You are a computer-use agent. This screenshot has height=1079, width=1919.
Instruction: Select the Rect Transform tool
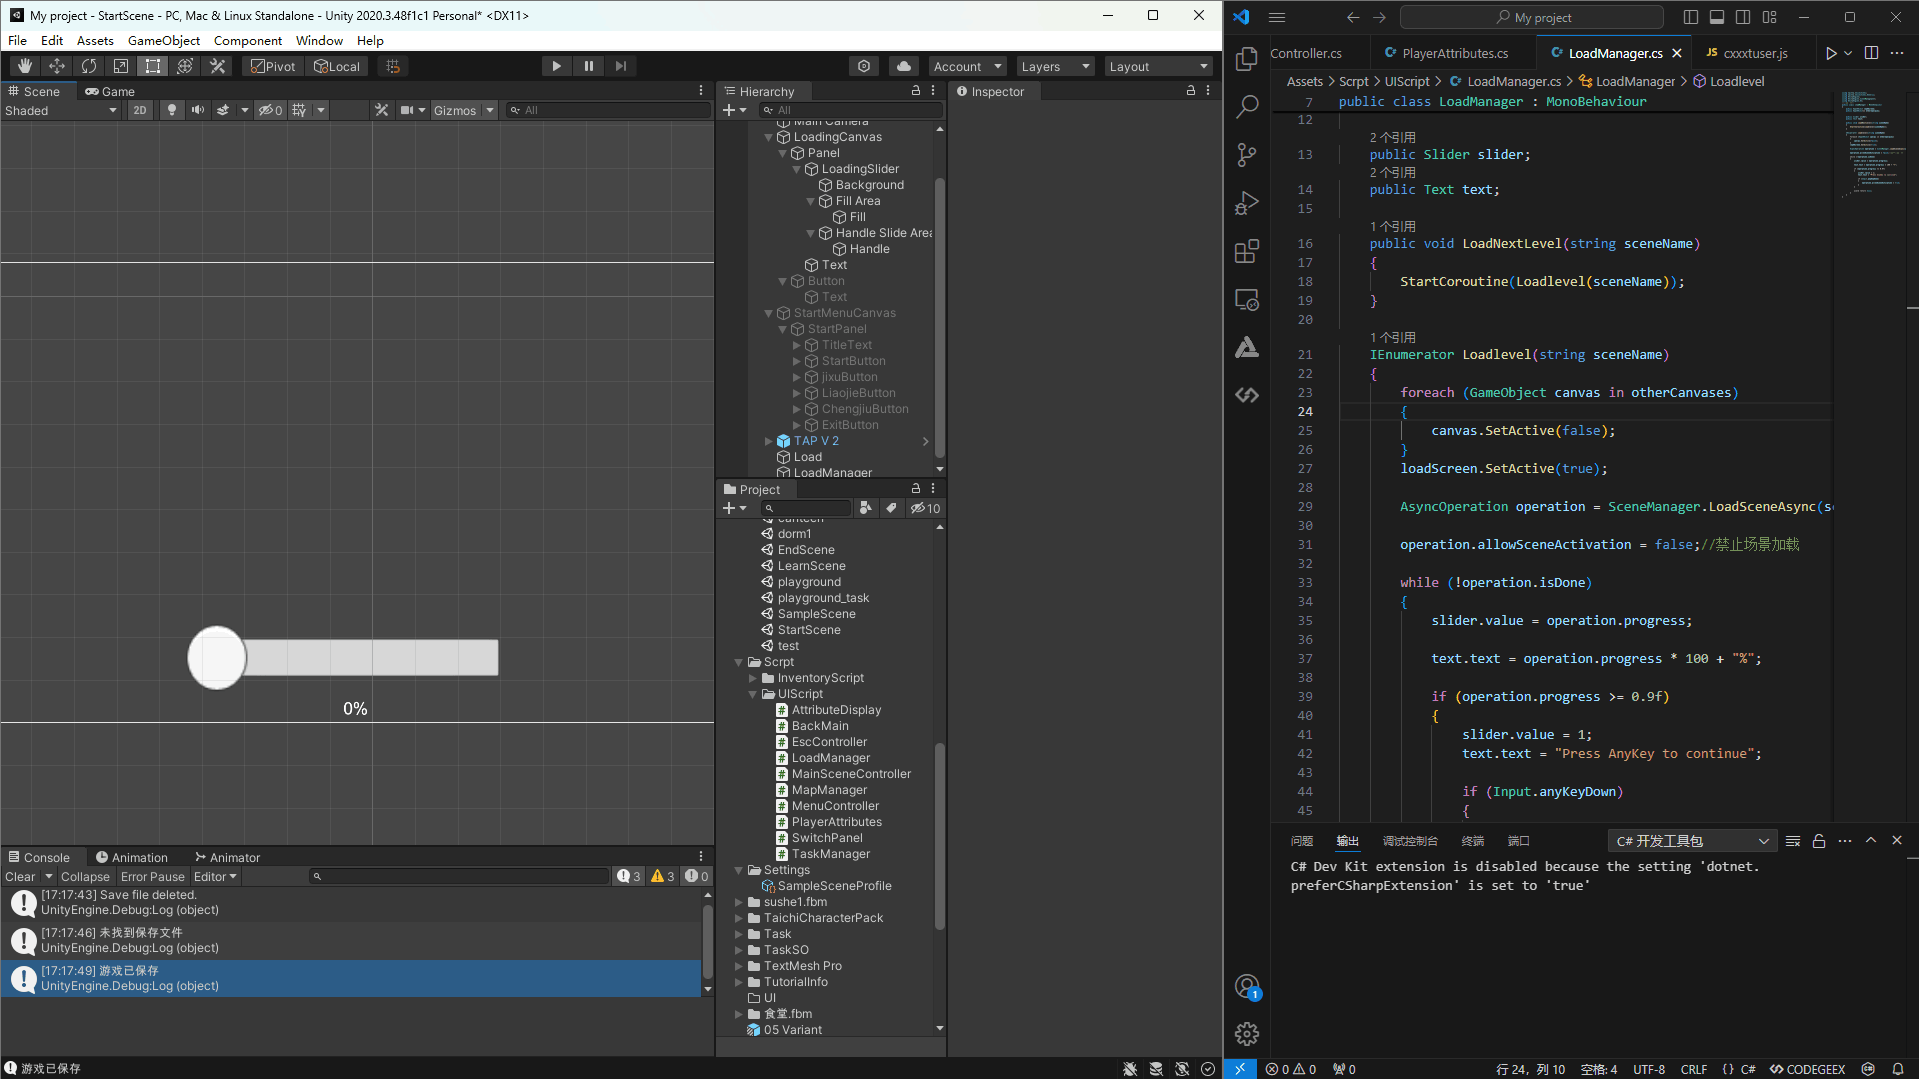[153, 66]
